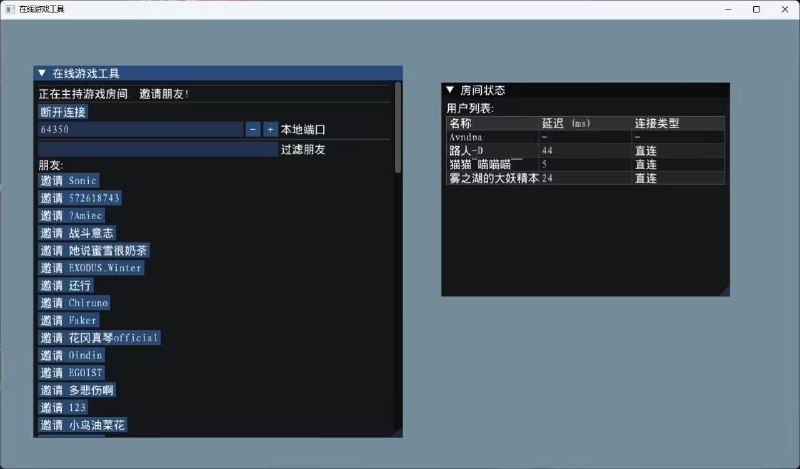Click 直连 connection type for 猫猫 row
This screenshot has height=469, width=800.
click(x=645, y=164)
